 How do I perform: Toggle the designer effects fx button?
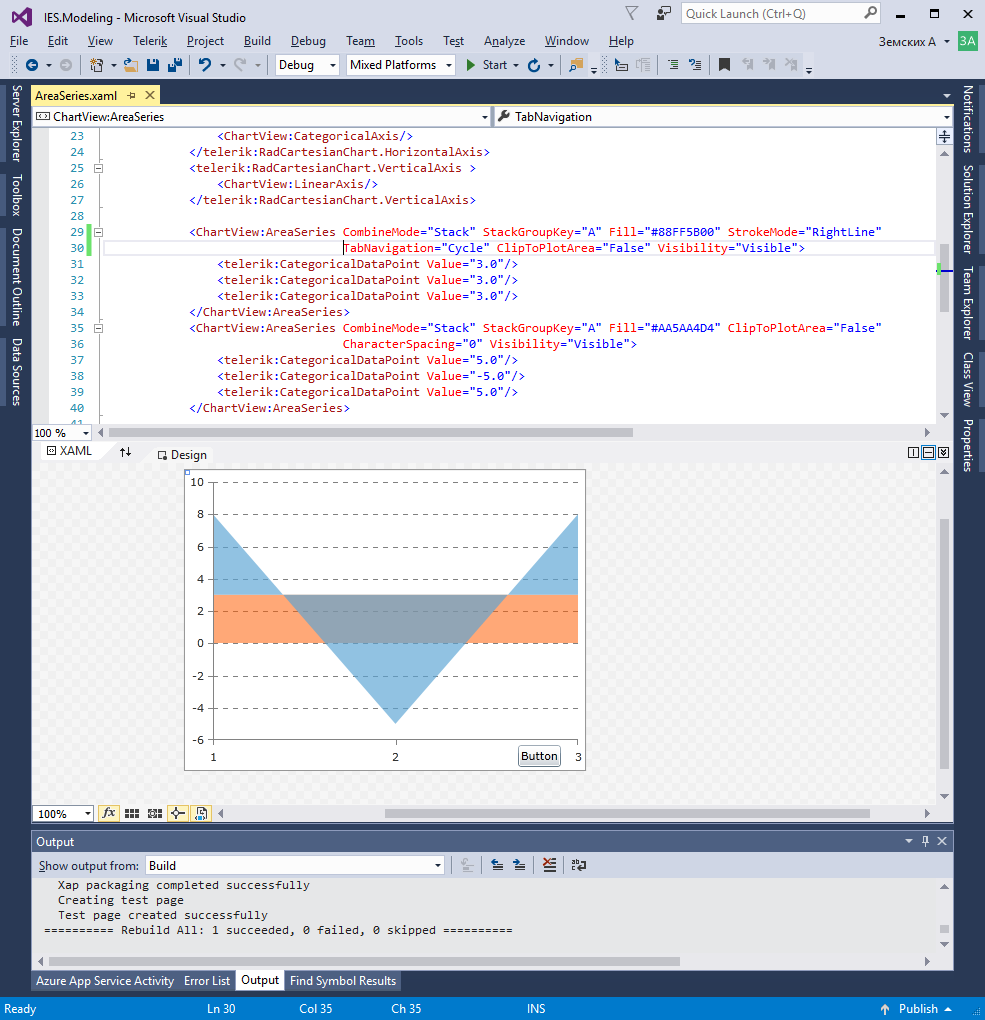[x=109, y=814]
